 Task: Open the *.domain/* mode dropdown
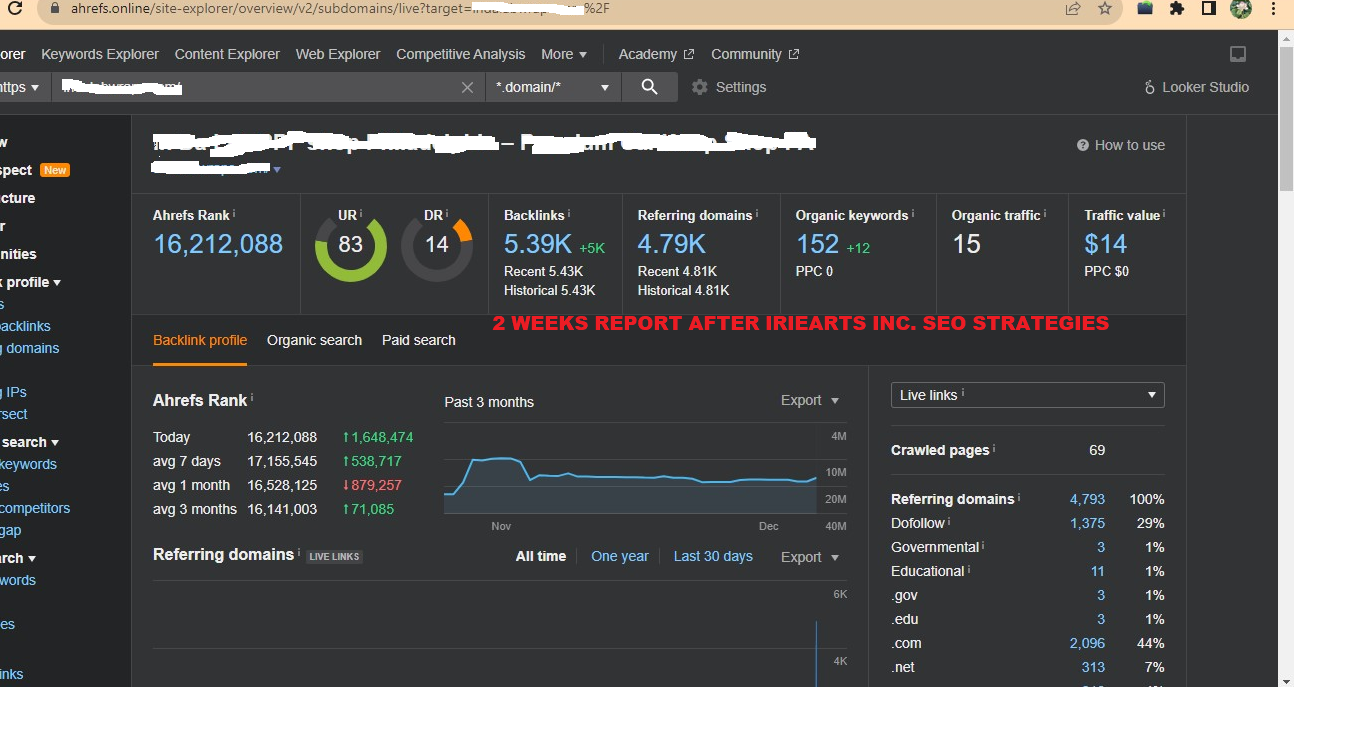[x=553, y=87]
